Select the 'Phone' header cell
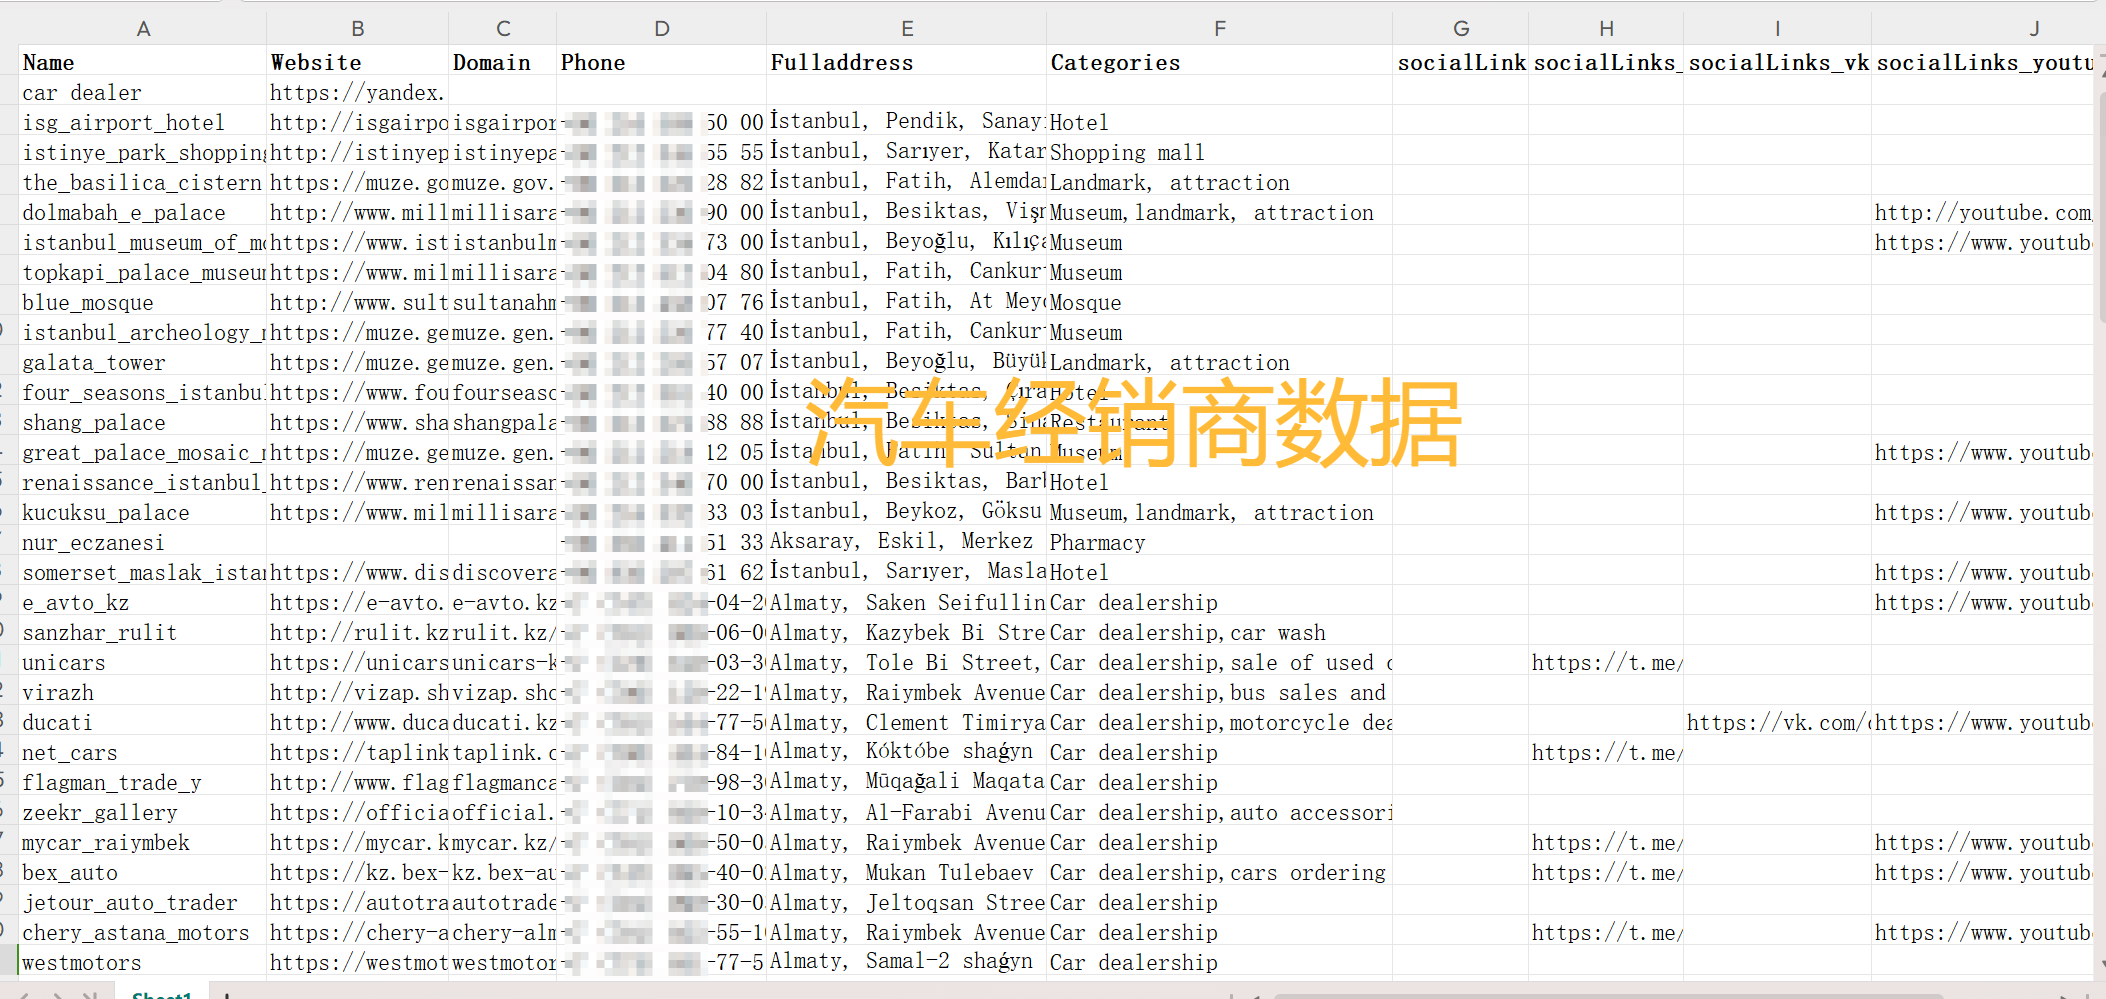Viewport: 2106px width, 999px height. pyautogui.click(x=662, y=62)
